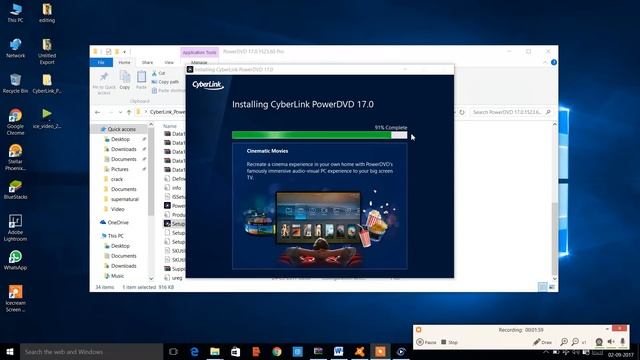
Task: Click the installer progress bar
Action: click(319, 135)
